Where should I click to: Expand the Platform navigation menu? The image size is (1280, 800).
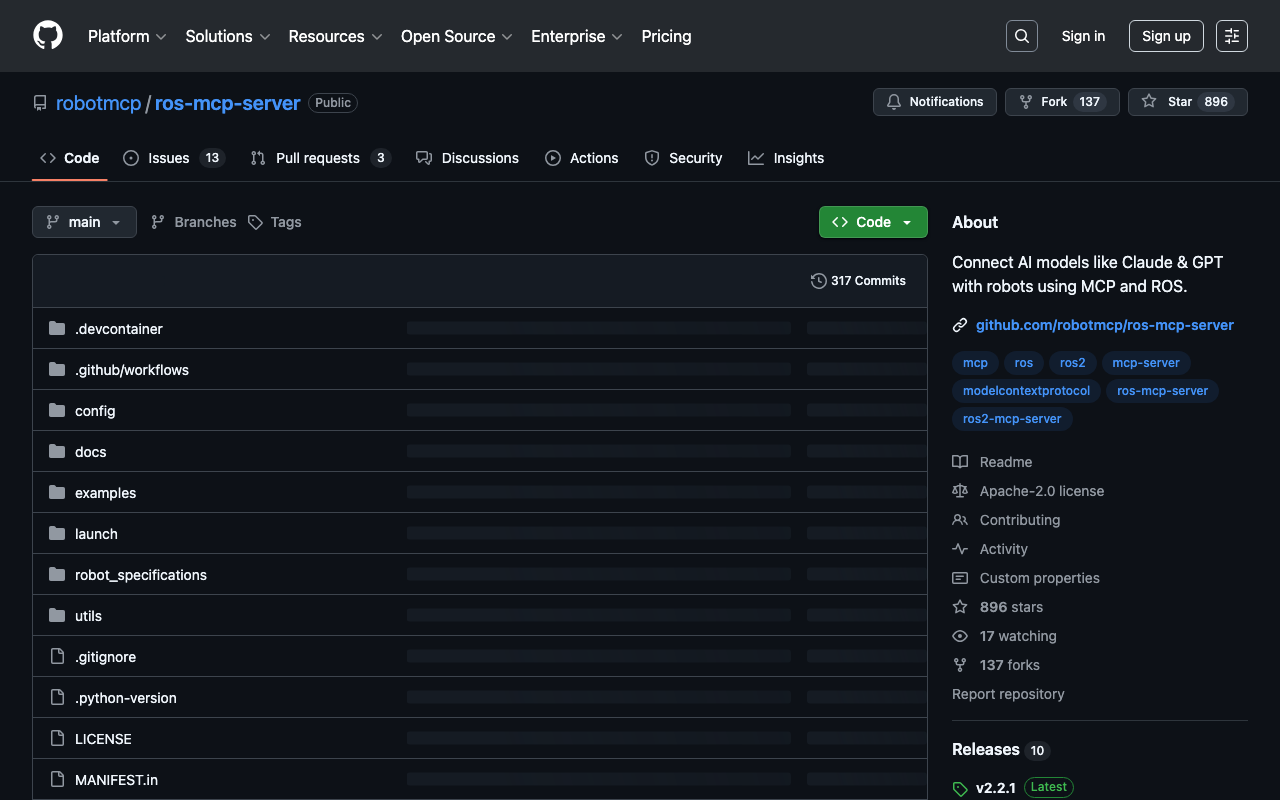(x=127, y=36)
